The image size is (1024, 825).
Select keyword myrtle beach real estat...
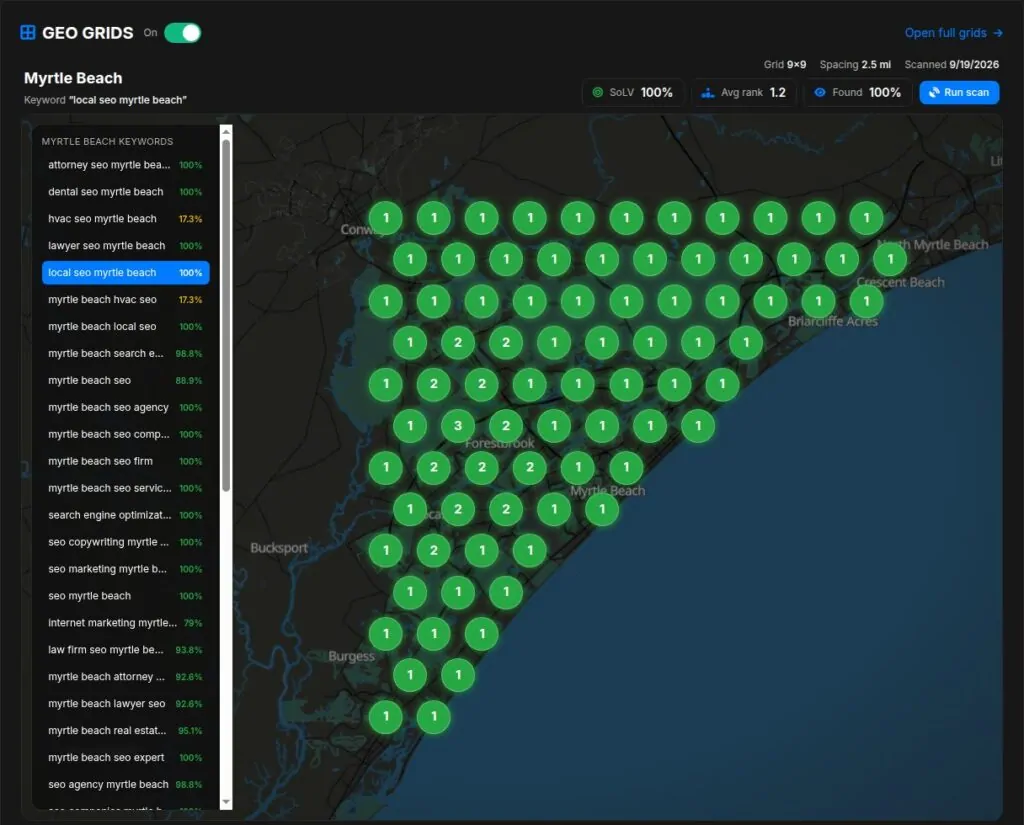click(125, 730)
